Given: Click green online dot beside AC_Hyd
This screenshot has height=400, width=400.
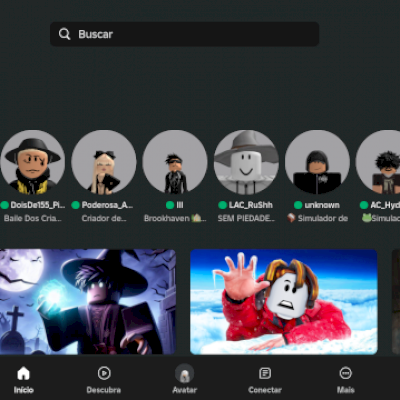Looking at the screenshot, I should (x=364, y=205).
